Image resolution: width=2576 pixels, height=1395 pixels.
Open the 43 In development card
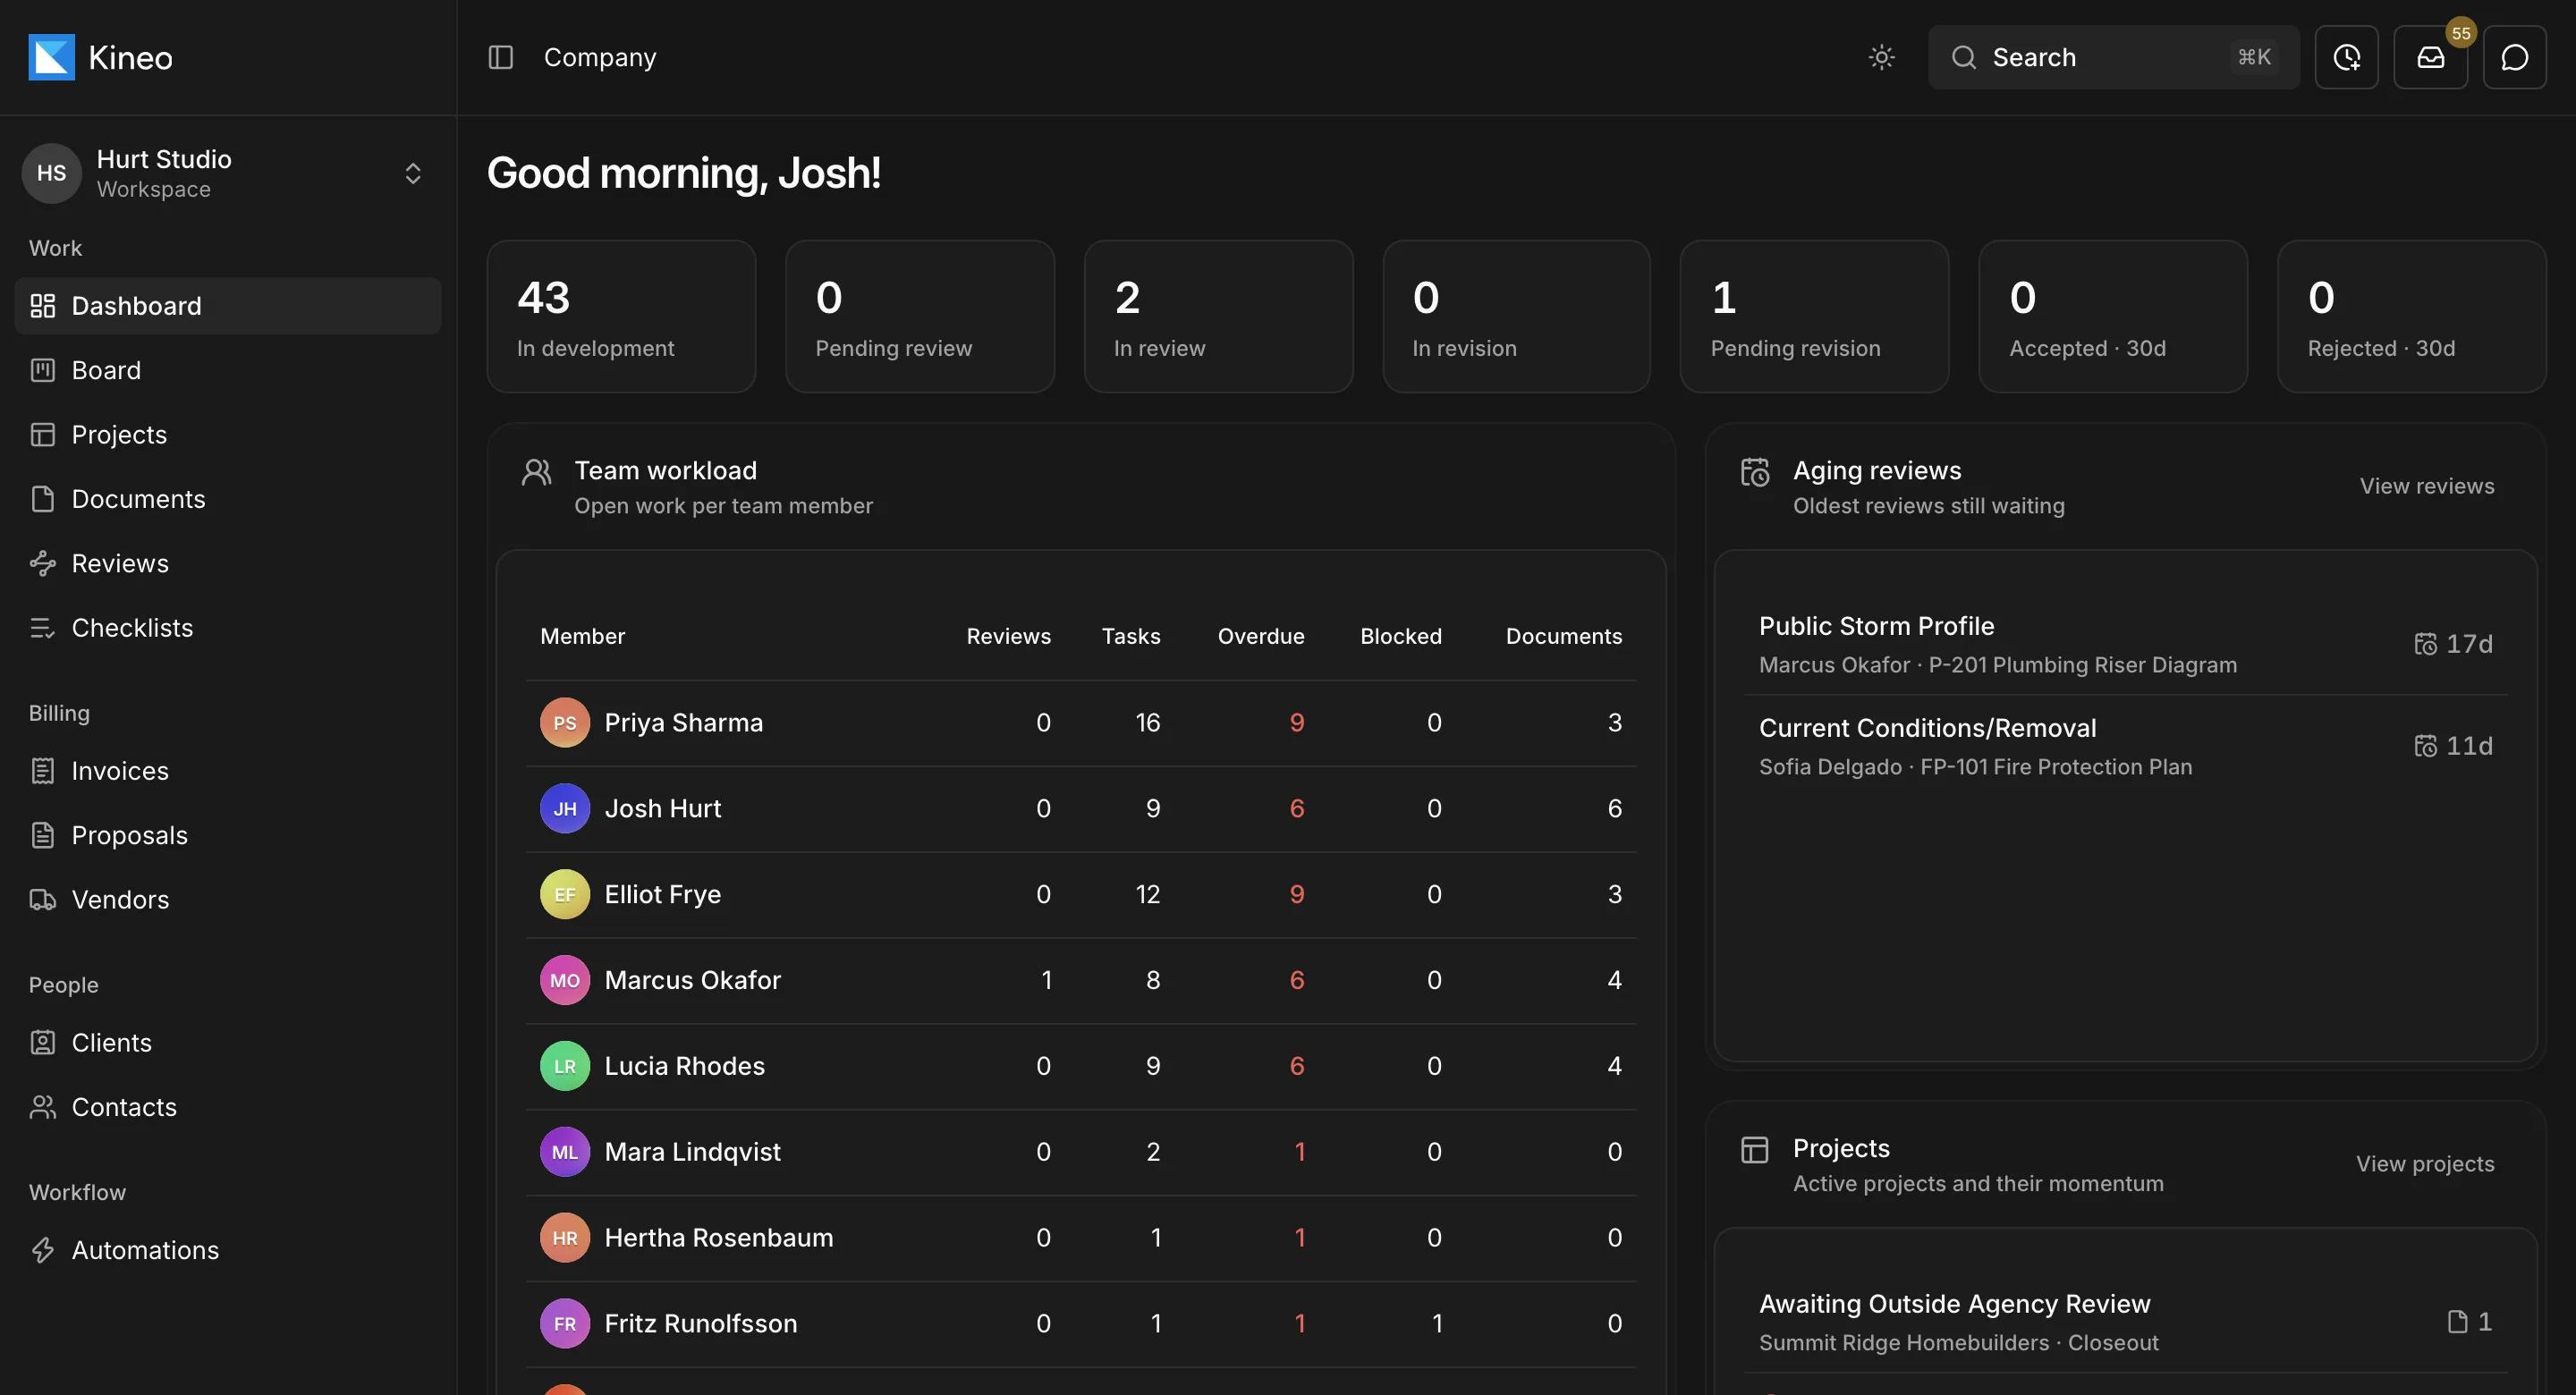pyautogui.click(x=621, y=316)
